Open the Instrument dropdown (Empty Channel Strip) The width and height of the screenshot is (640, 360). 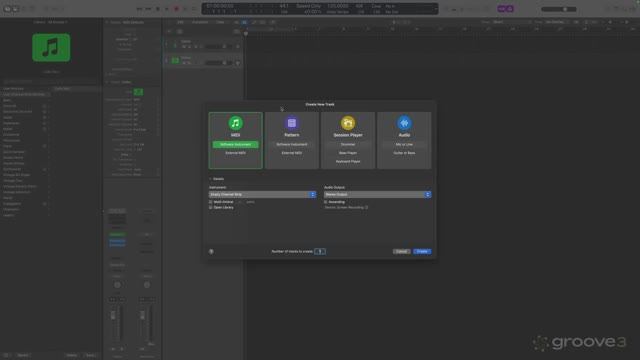[262, 194]
